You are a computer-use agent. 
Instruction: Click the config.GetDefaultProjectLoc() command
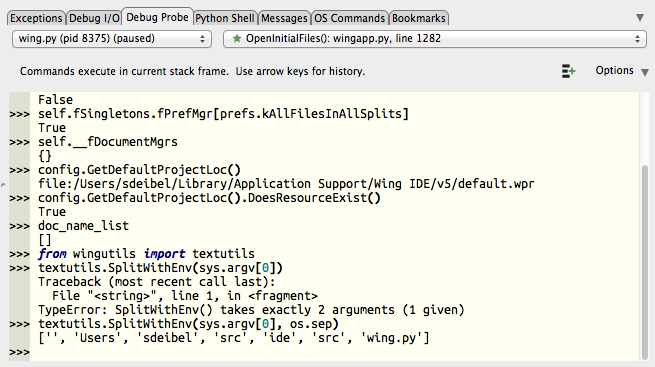[x=140, y=170]
